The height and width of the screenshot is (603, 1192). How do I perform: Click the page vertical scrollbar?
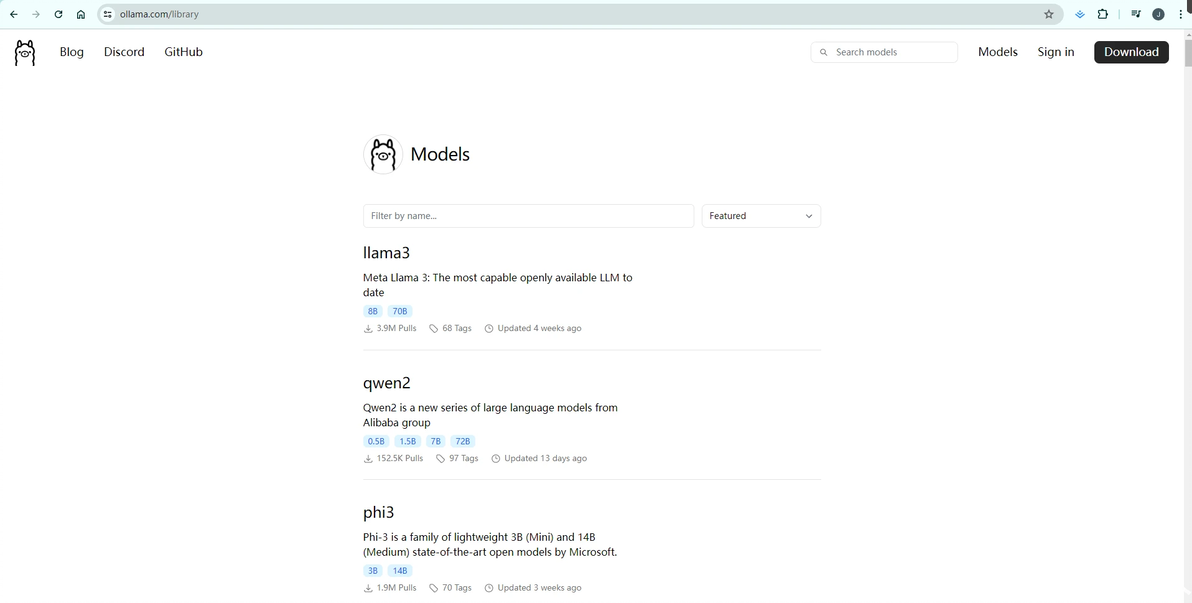(1186, 52)
